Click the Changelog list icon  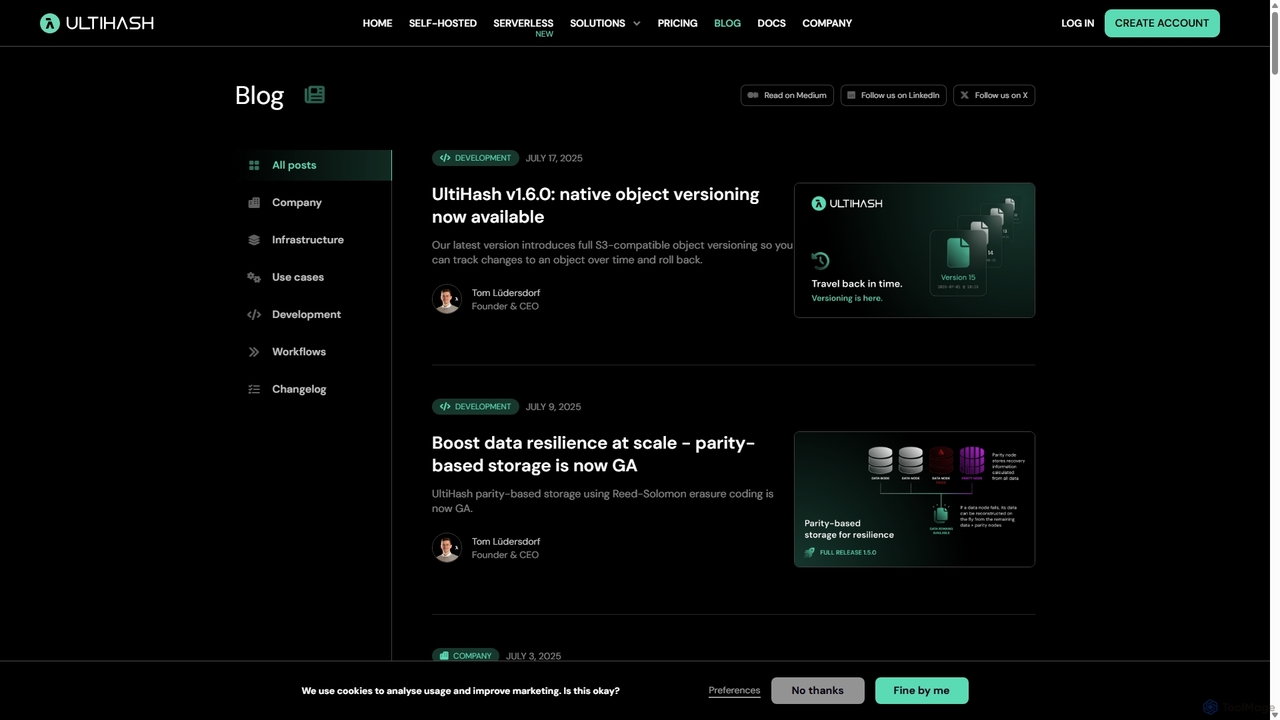(254, 389)
